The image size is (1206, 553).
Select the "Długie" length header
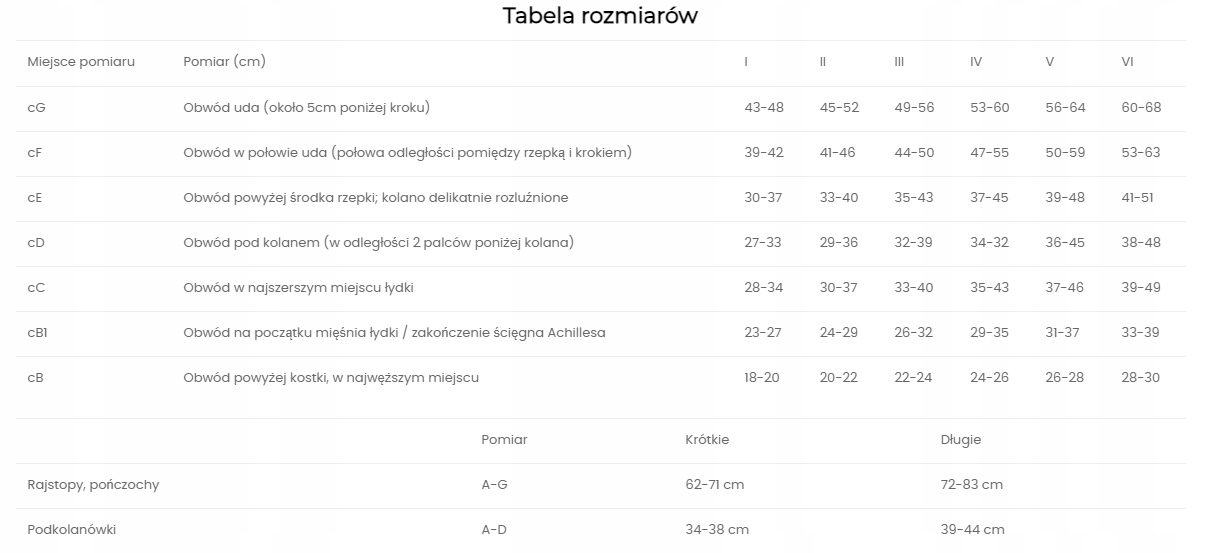tap(961, 440)
